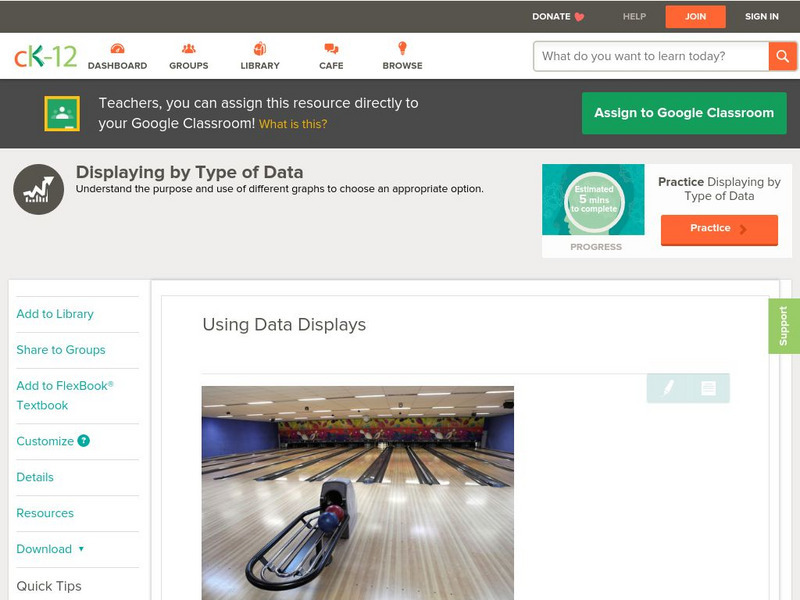Click the pencil annotate icon
The width and height of the screenshot is (800, 600).
point(668,388)
